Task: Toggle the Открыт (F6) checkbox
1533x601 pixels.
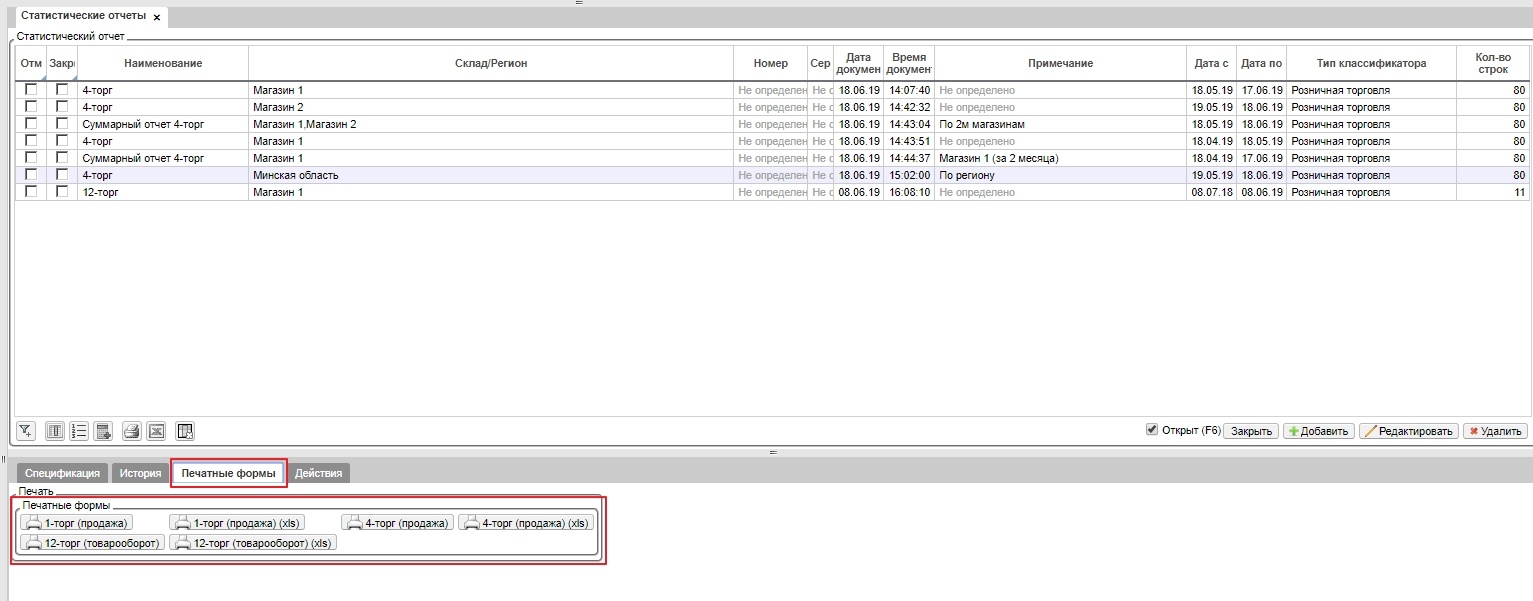Action: click(1152, 430)
